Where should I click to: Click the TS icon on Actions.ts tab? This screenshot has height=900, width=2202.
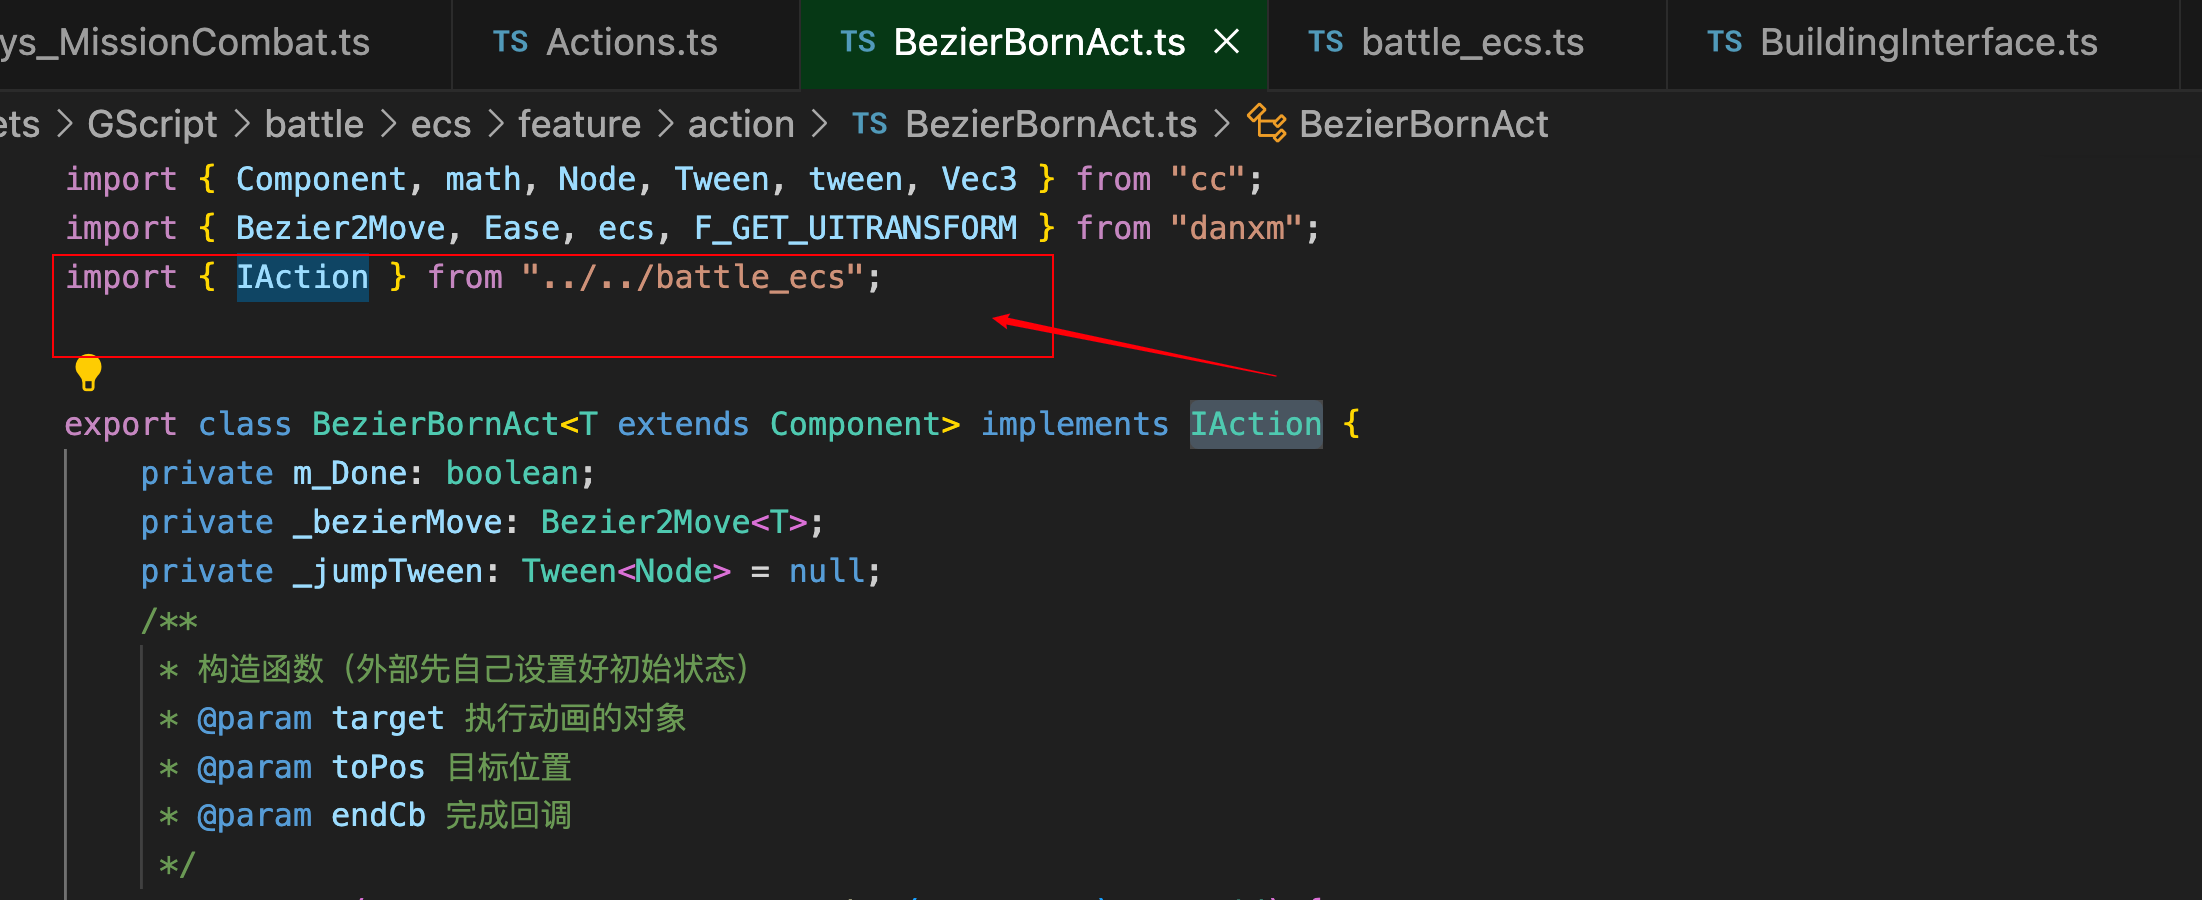pyautogui.click(x=510, y=42)
